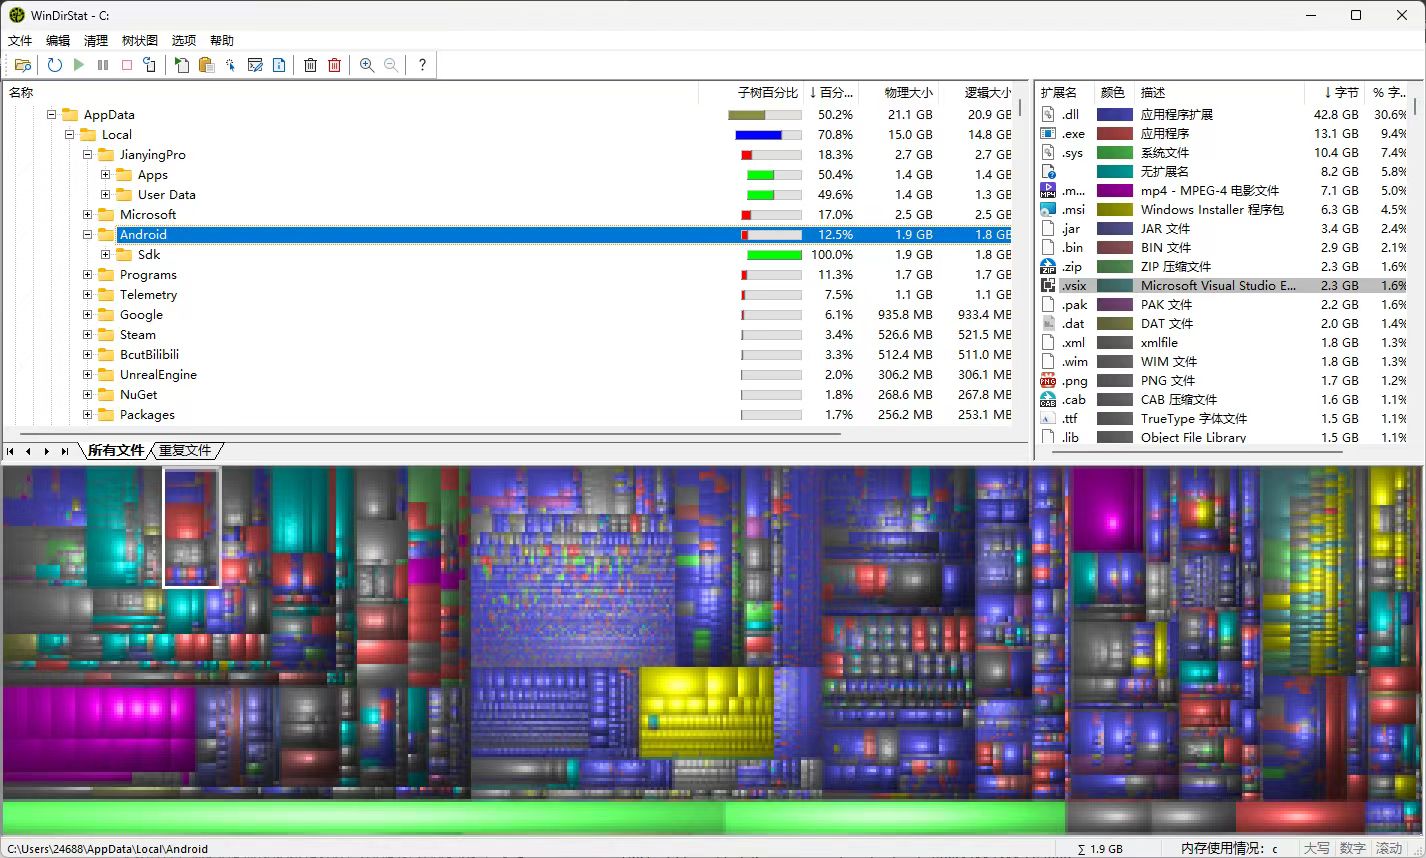Screen dimensions: 1426x858
Task: Sort by the 扩展名 column header
Action: (1064, 93)
